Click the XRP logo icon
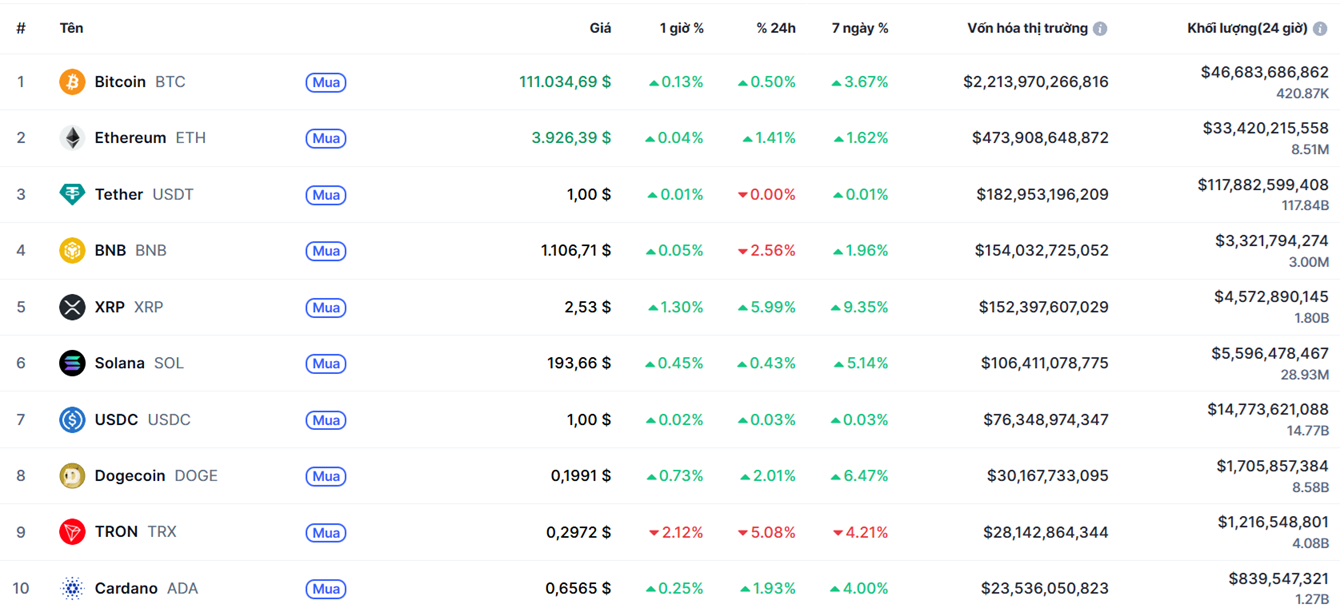Viewport: 1340px width, 616px height. (72, 307)
